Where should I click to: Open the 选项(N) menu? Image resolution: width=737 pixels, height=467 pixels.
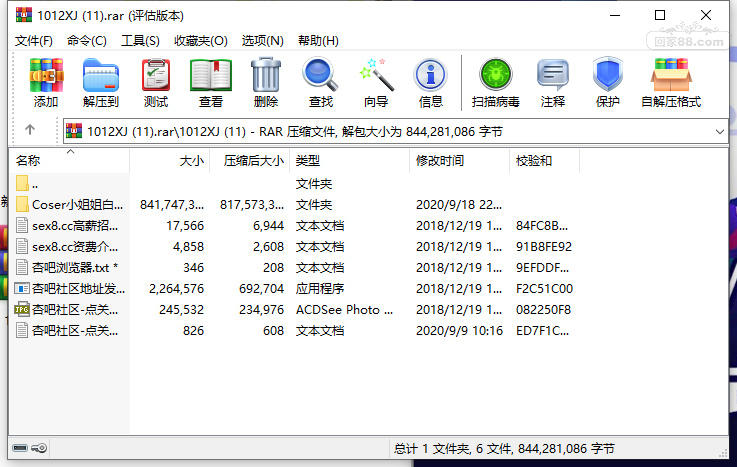click(x=262, y=41)
